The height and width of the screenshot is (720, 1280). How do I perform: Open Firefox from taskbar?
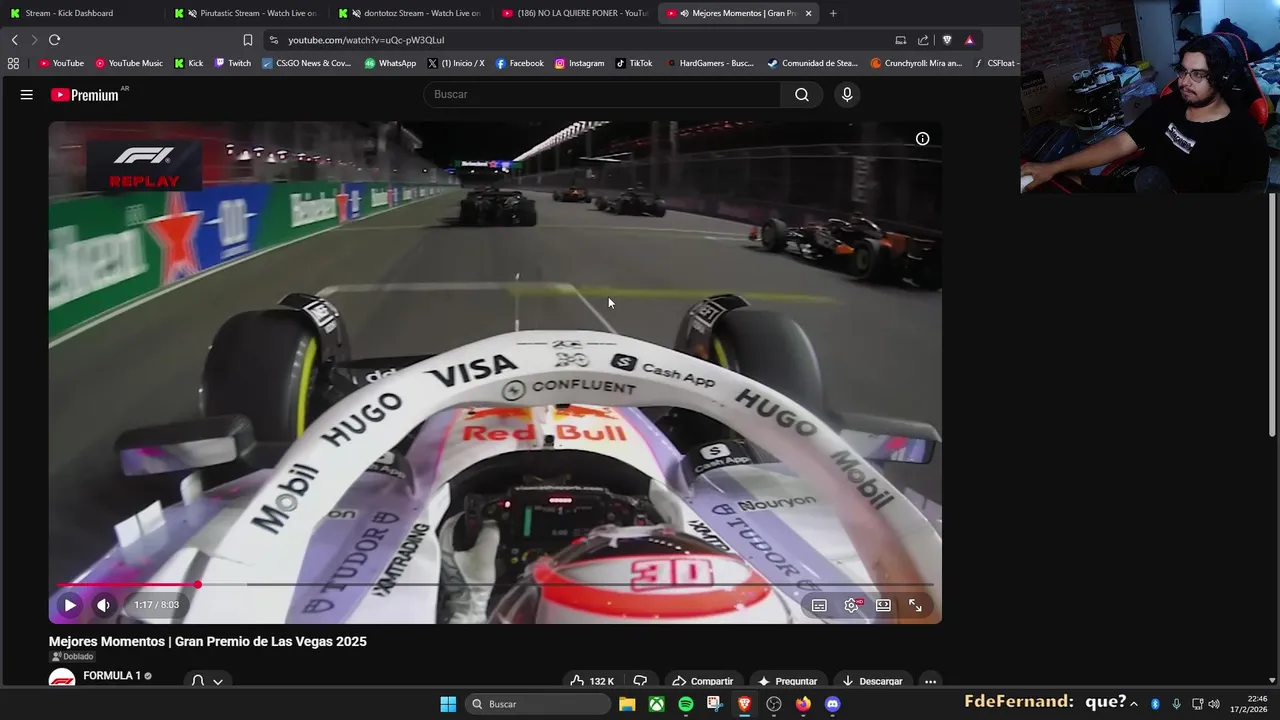pos(803,704)
